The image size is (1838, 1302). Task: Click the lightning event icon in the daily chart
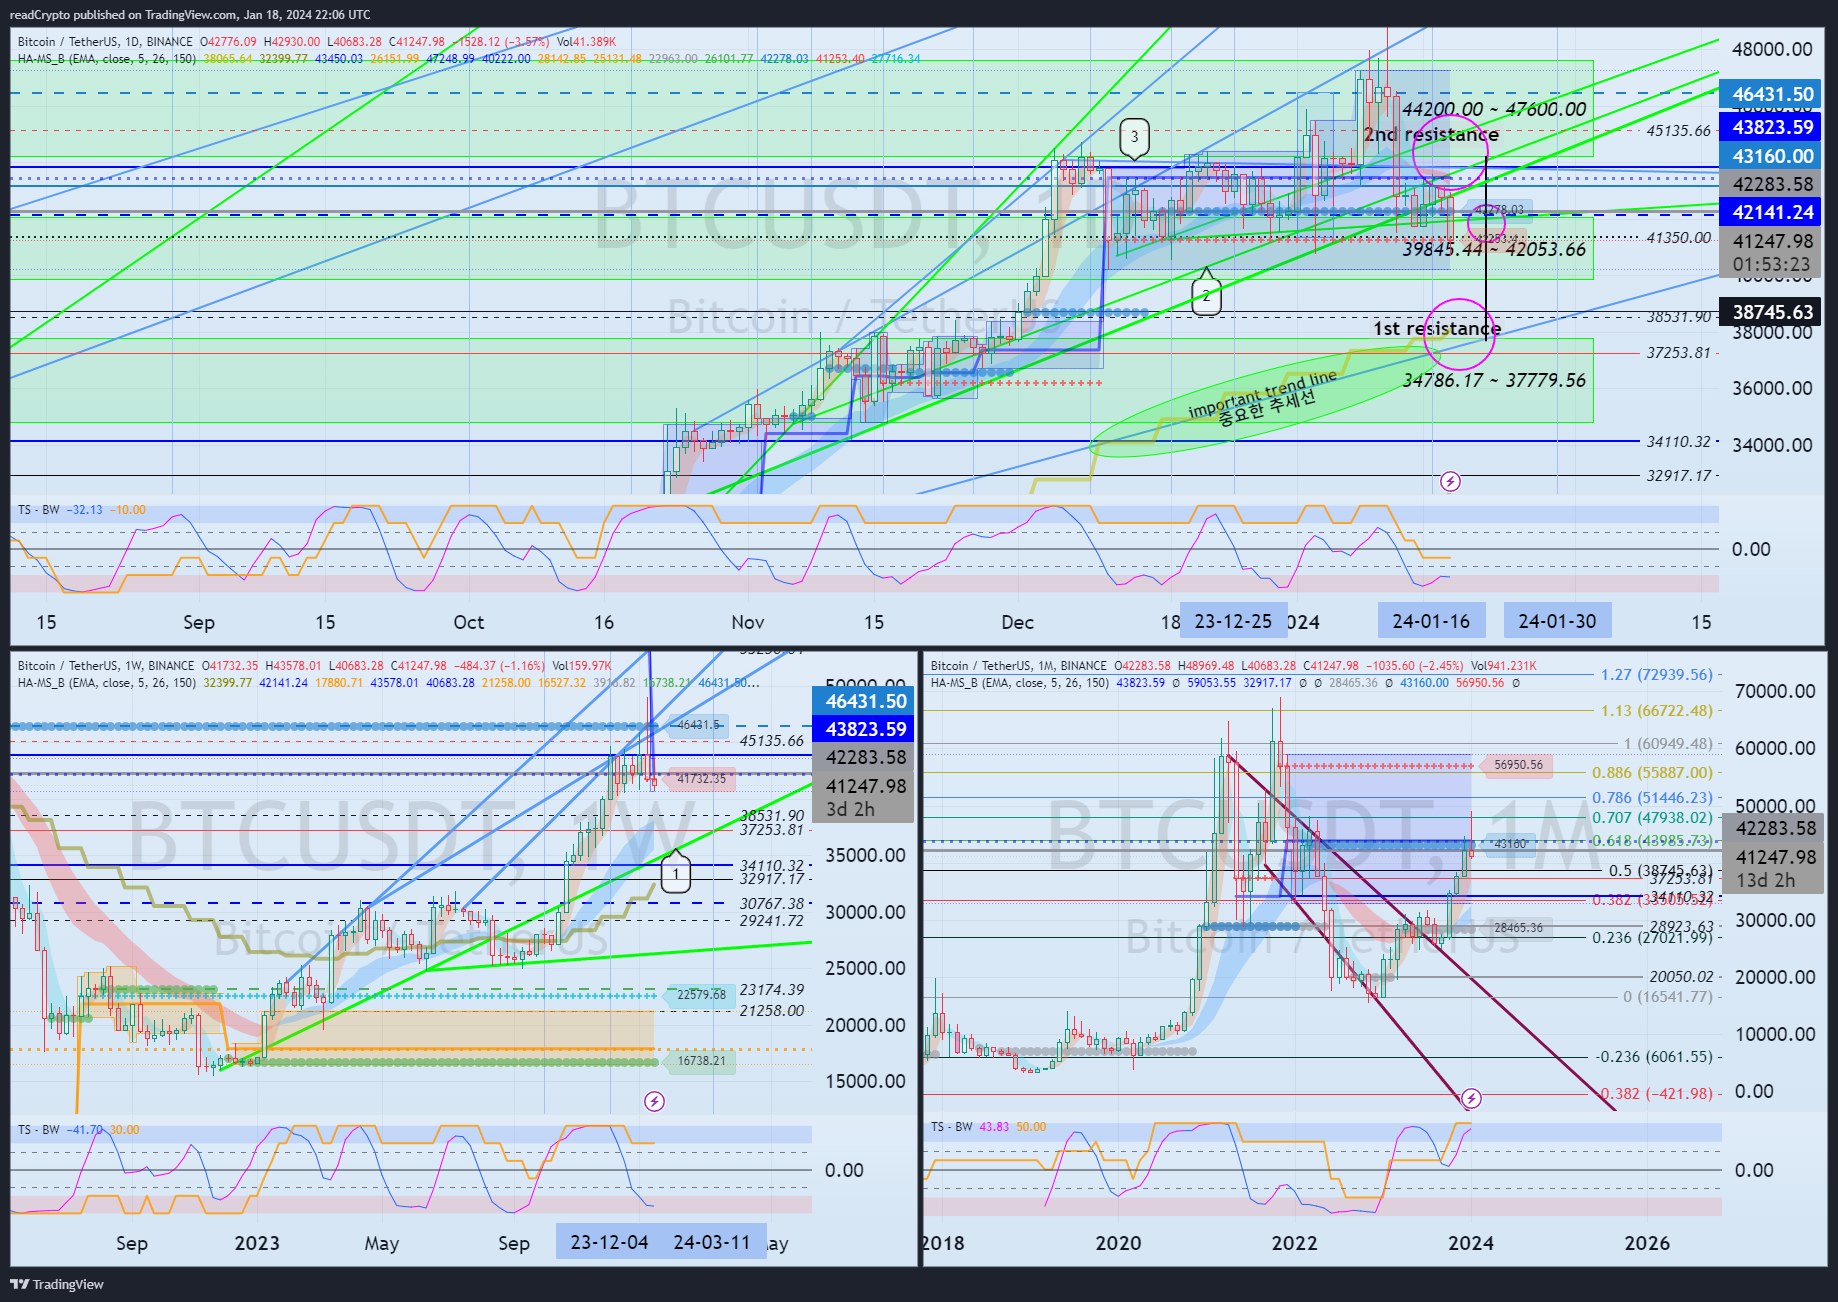1450,482
